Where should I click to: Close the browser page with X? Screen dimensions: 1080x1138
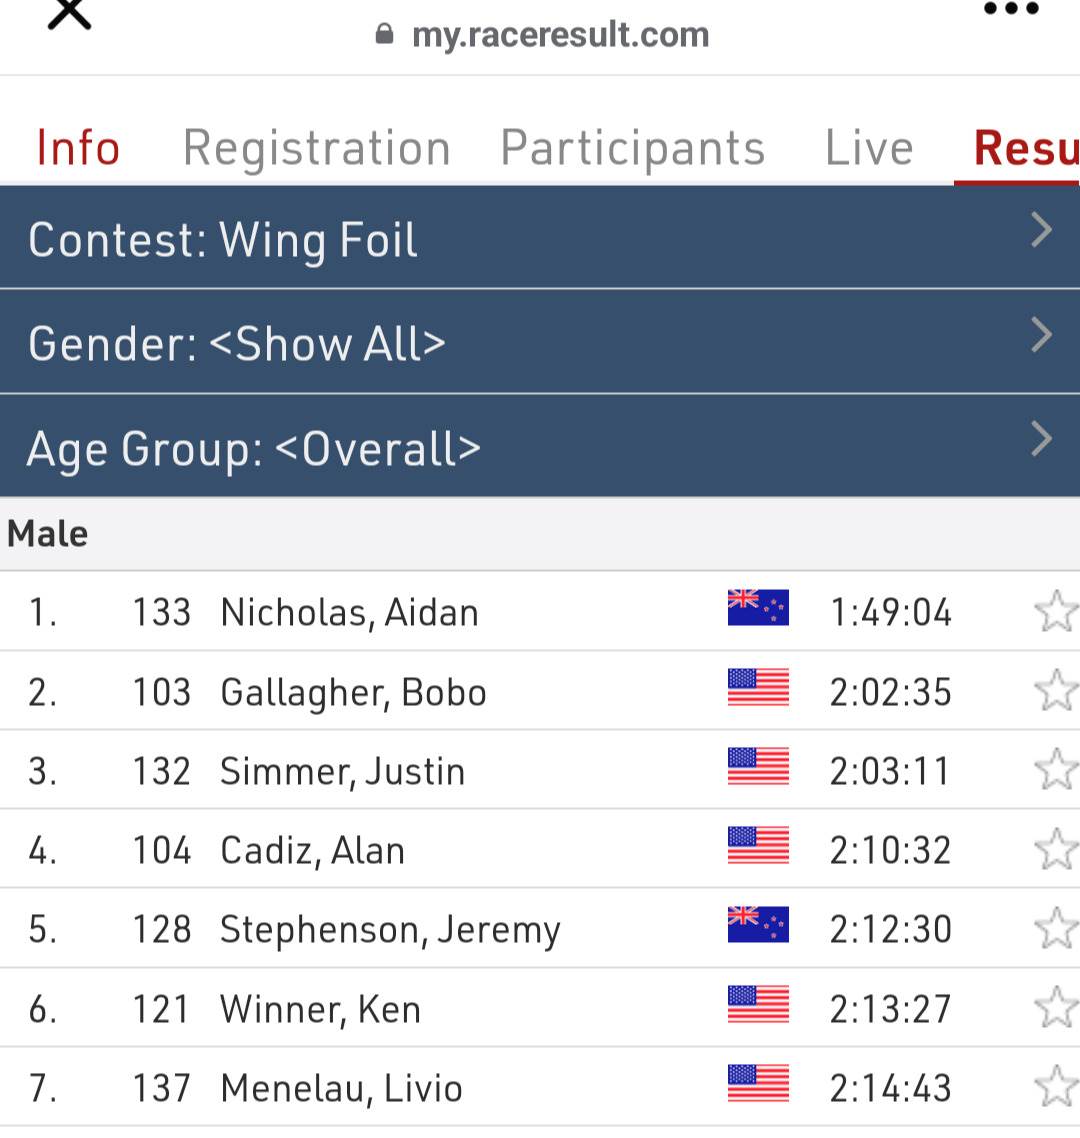click(x=69, y=14)
